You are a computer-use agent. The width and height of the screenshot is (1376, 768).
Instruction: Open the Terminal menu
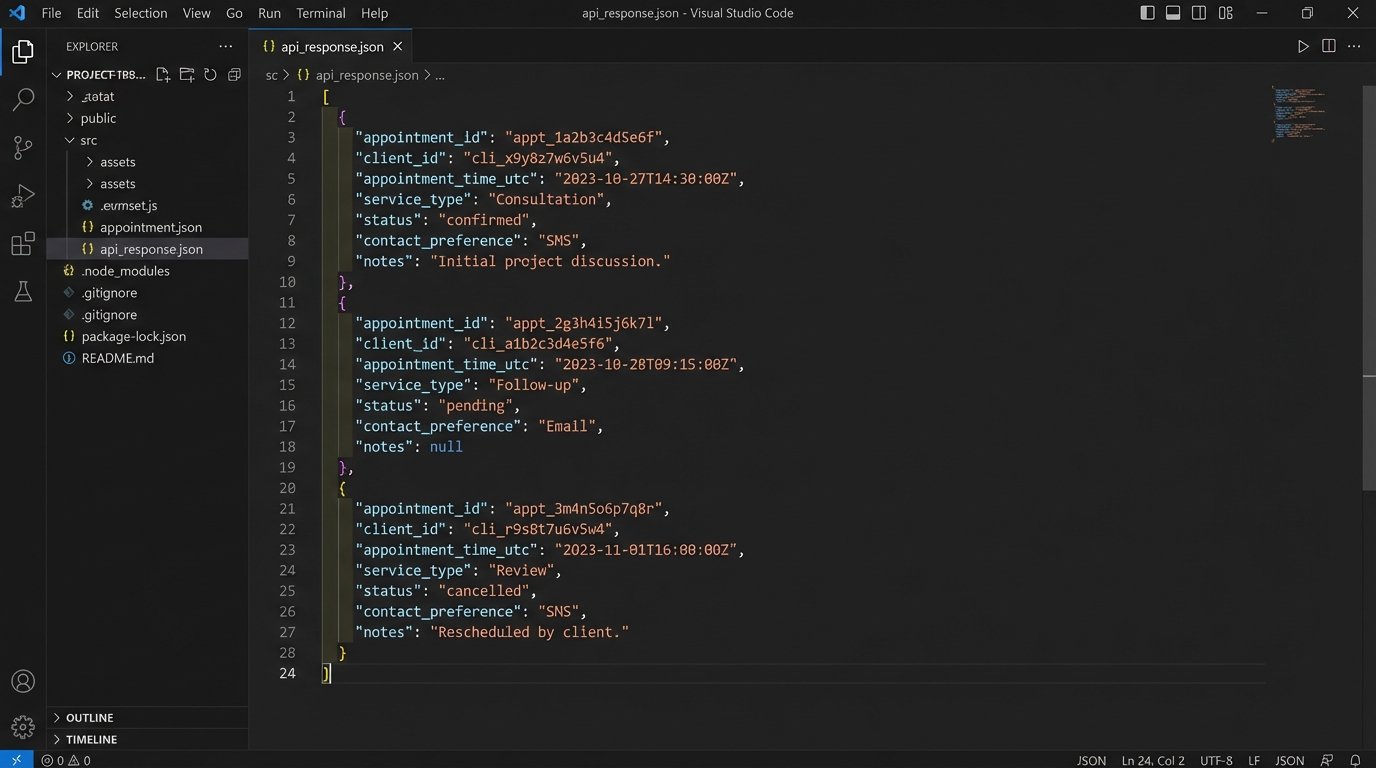320,13
